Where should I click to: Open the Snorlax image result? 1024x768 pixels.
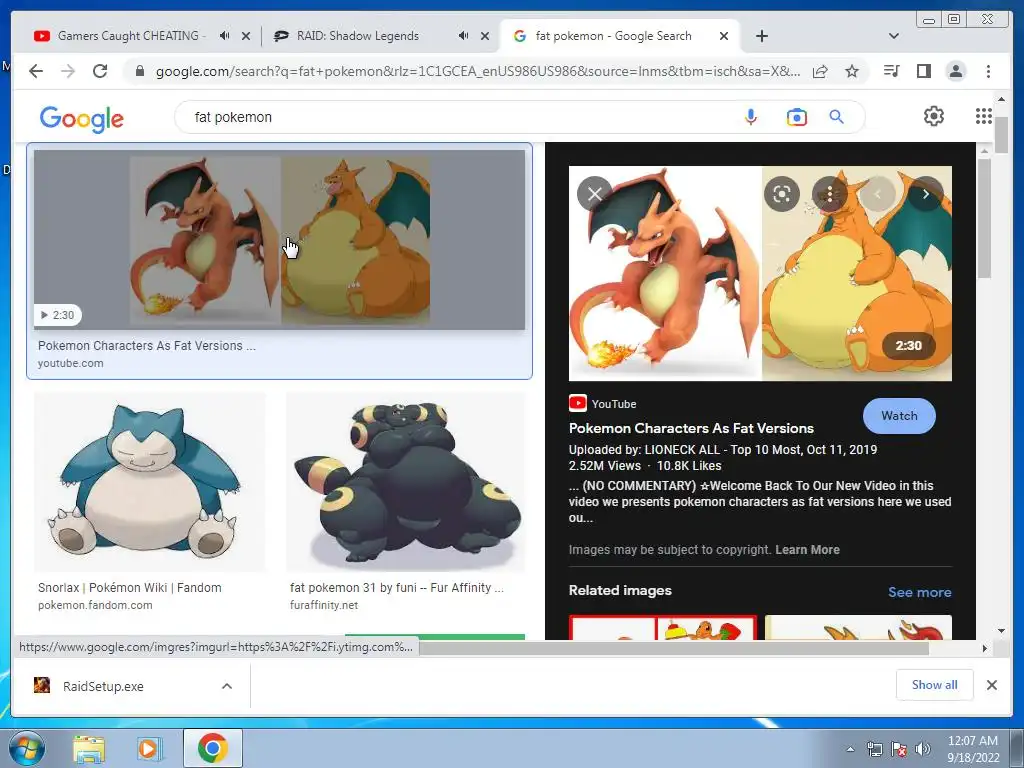point(150,482)
